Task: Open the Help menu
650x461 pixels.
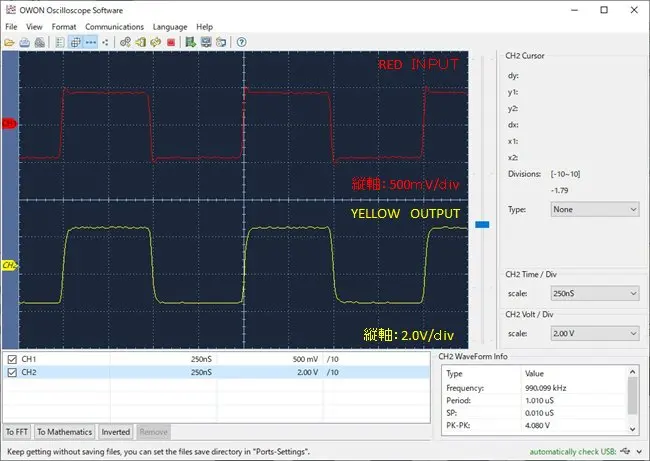Action: pos(204,27)
